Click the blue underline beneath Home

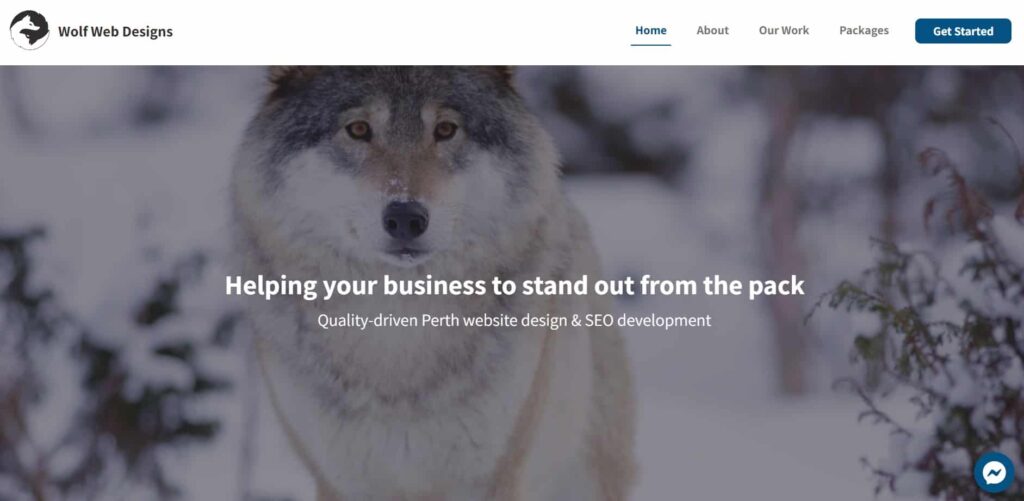[x=650, y=45]
